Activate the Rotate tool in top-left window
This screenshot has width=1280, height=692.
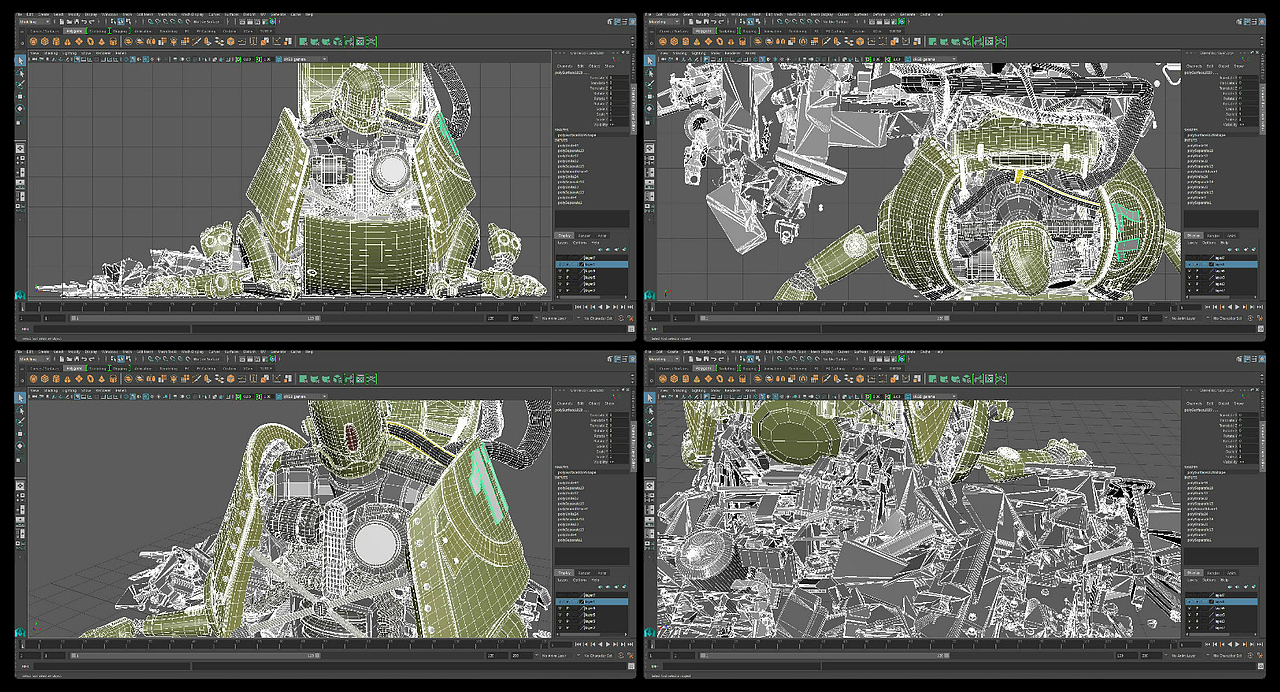point(20,108)
